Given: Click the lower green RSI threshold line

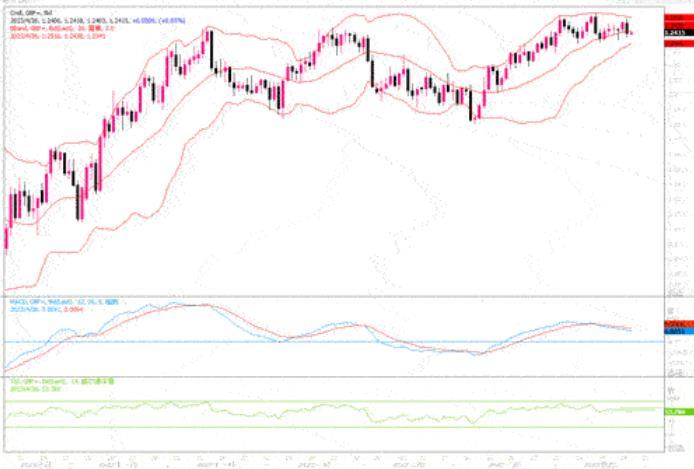Looking at the screenshot, I should click(300, 427).
